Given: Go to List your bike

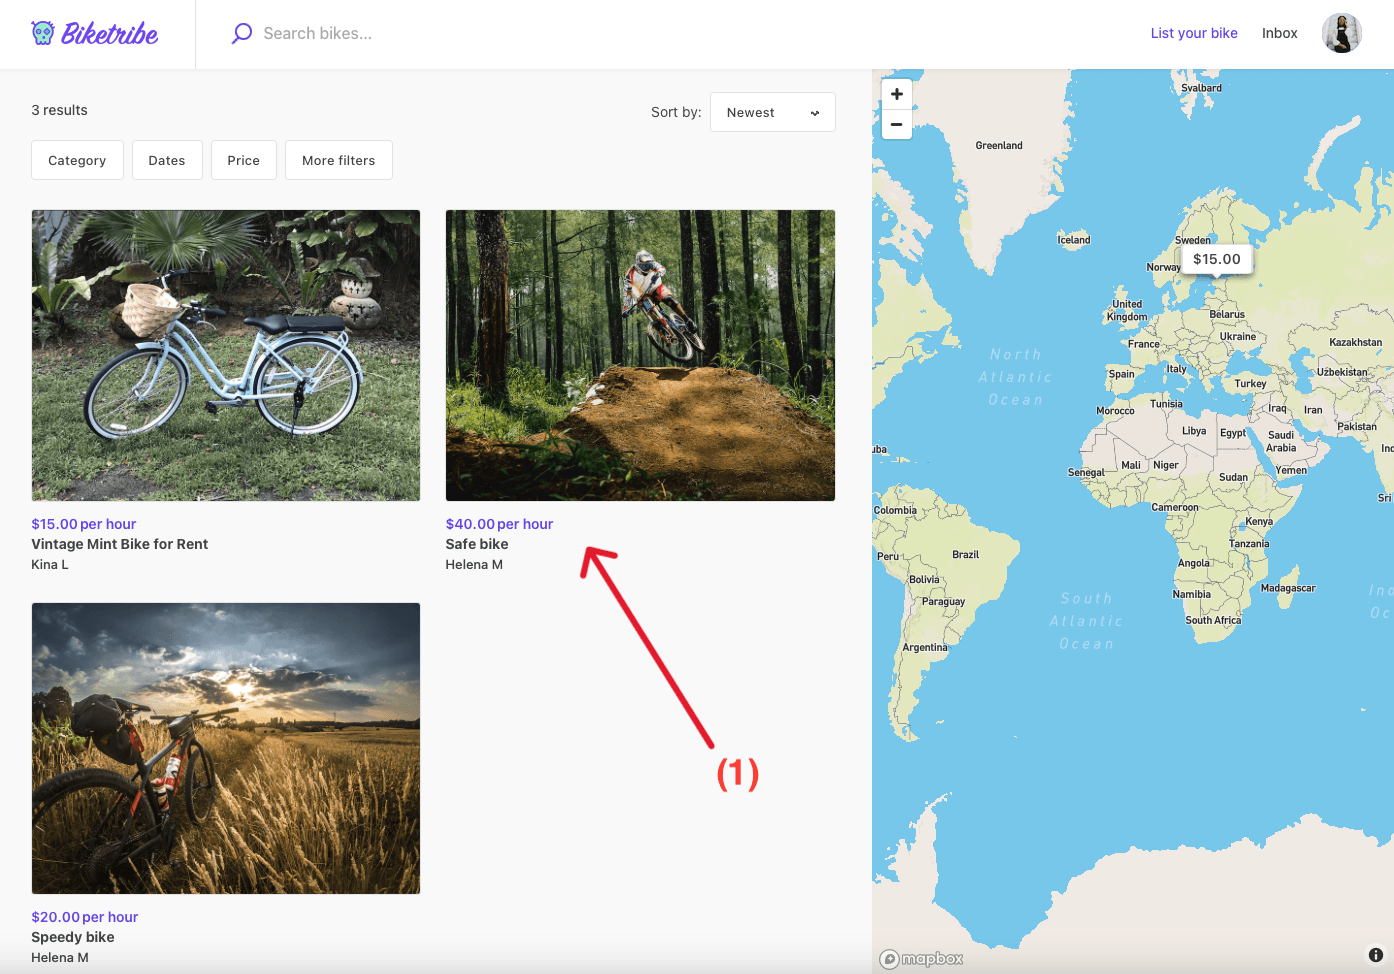Looking at the screenshot, I should point(1193,33).
